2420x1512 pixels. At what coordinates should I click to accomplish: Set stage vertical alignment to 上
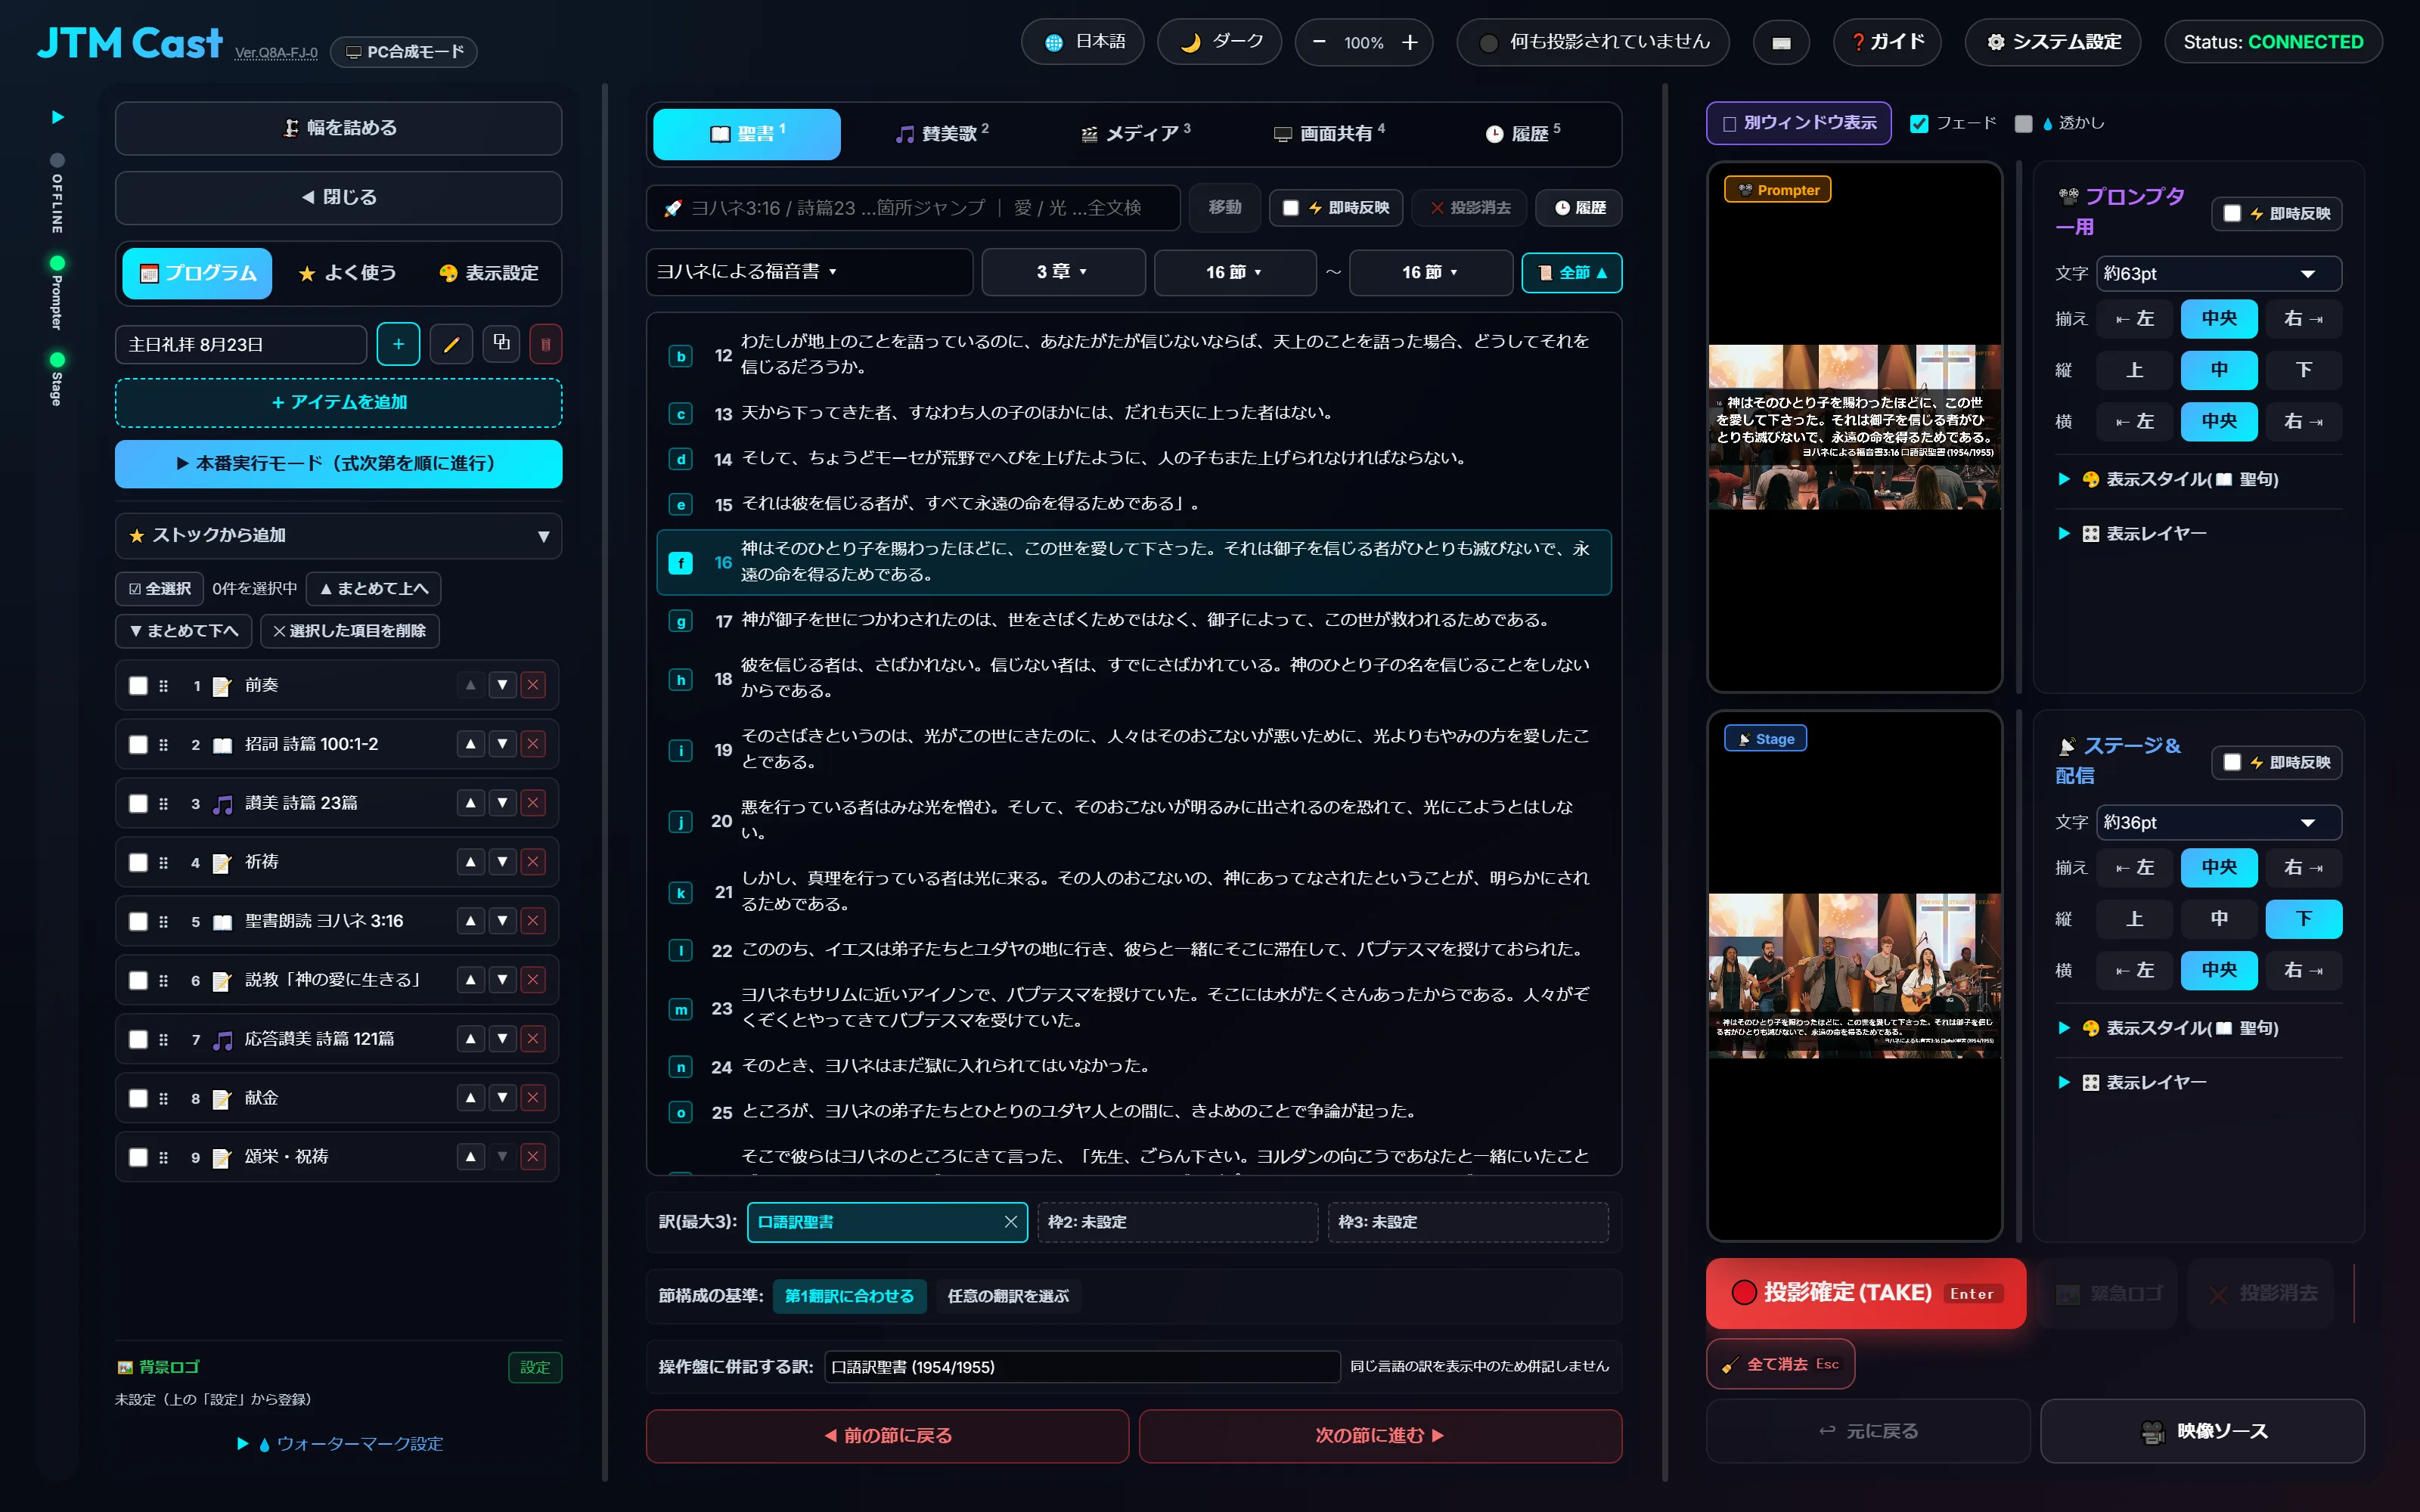tap(2134, 919)
